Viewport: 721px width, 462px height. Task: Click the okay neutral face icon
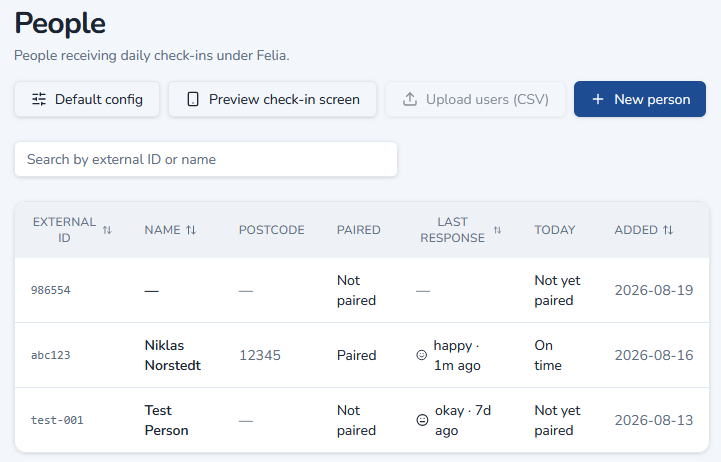[x=422, y=420]
